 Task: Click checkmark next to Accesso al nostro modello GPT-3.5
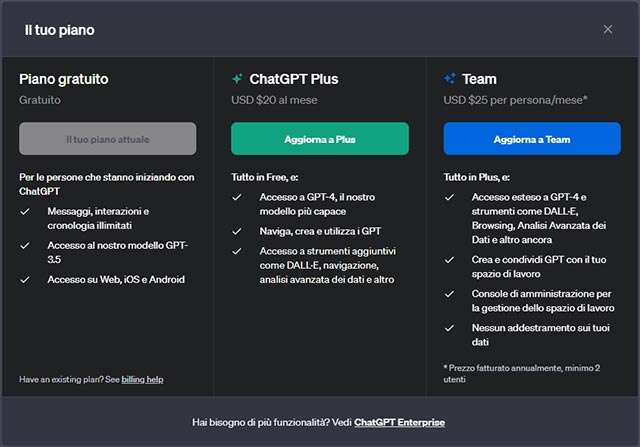25,245
